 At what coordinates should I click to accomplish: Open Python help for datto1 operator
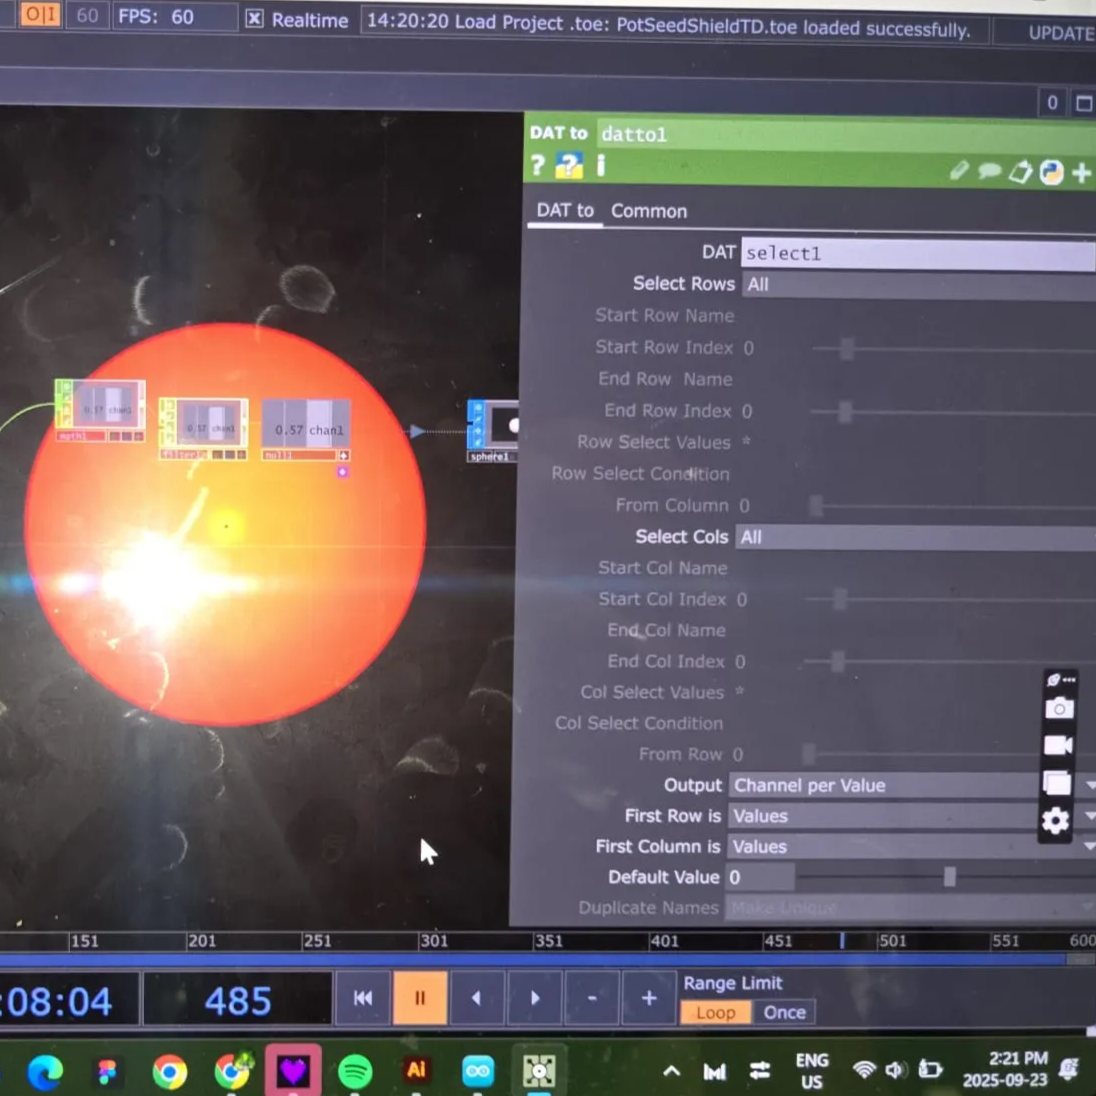click(569, 166)
